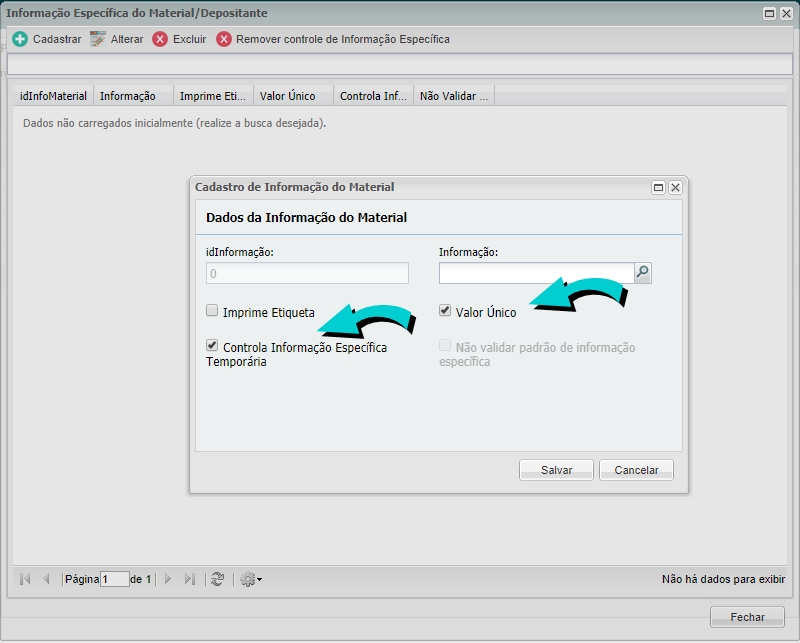Sort by Informação column header
The image size is (800, 643).
[133, 96]
